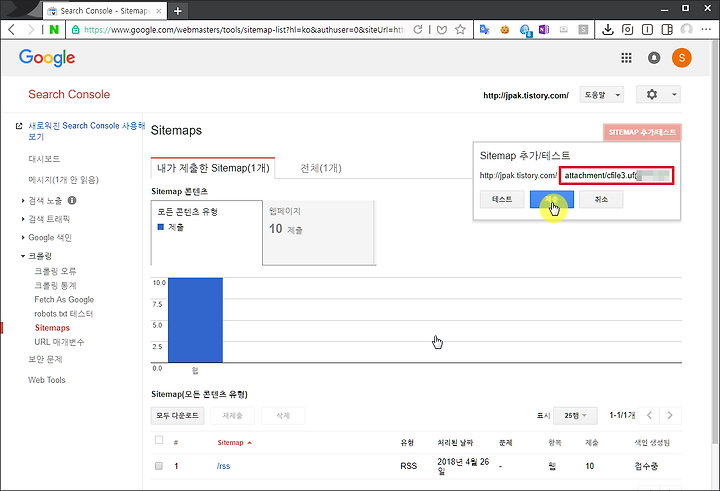Click the reader-mode bar icon in the toolbar
Screen dimensions: 720x491
click(x=647, y=30)
